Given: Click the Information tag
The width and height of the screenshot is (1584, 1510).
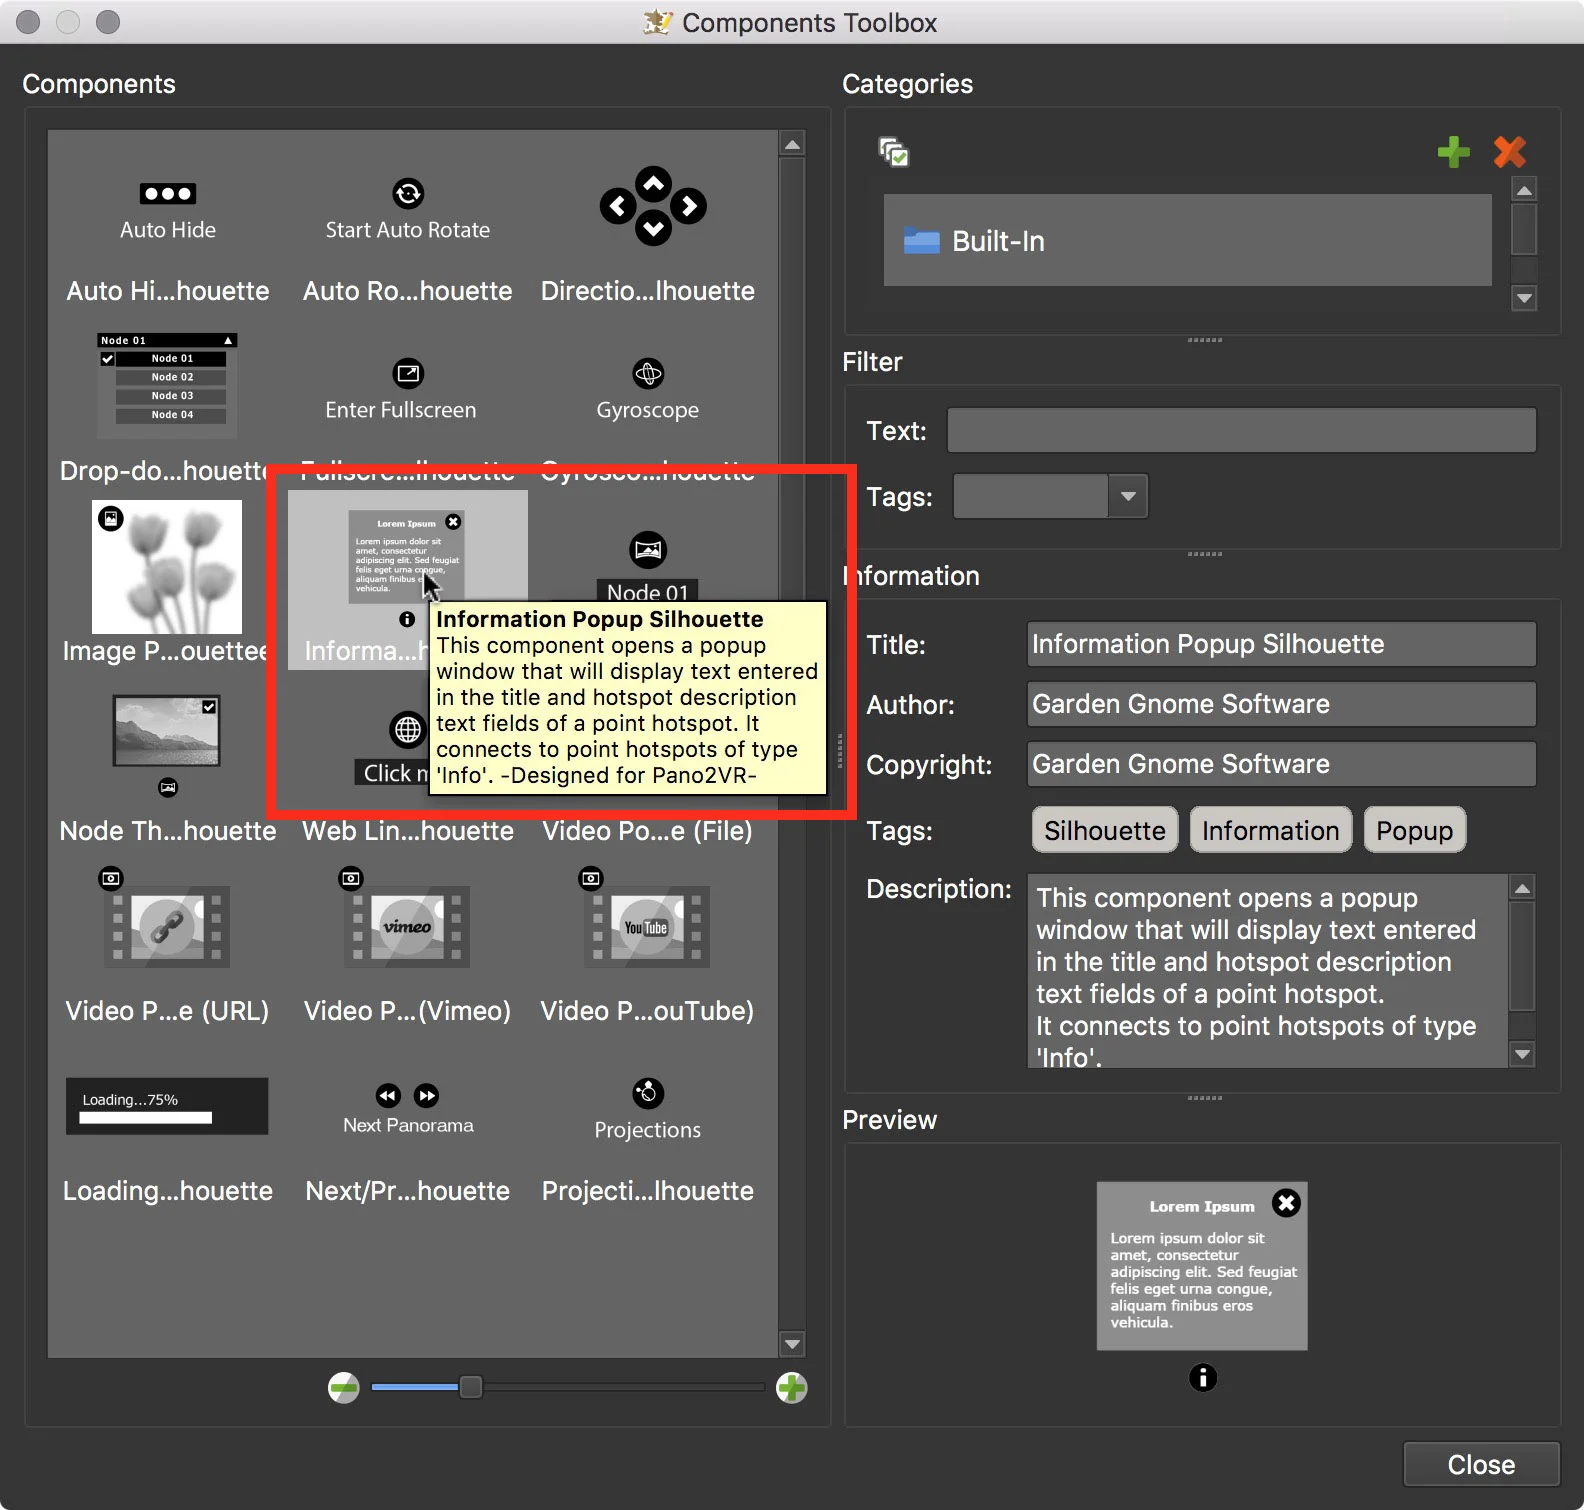Looking at the screenshot, I should [x=1270, y=830].
